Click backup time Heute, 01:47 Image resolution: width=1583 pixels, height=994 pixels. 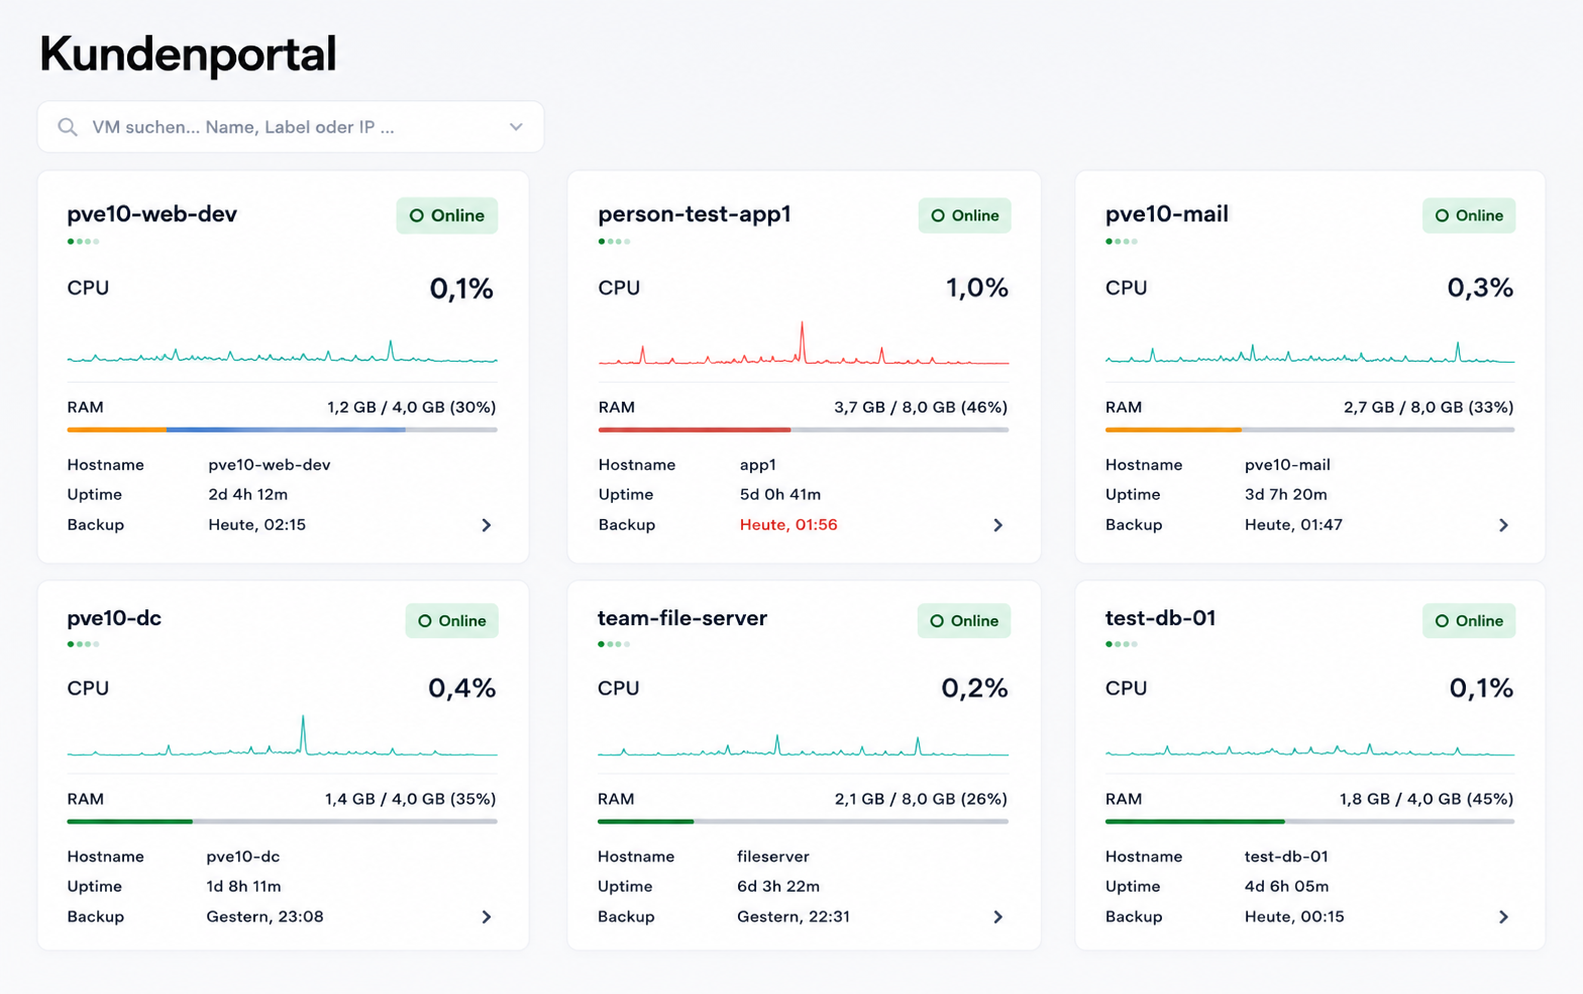(x=1293, y=525)
